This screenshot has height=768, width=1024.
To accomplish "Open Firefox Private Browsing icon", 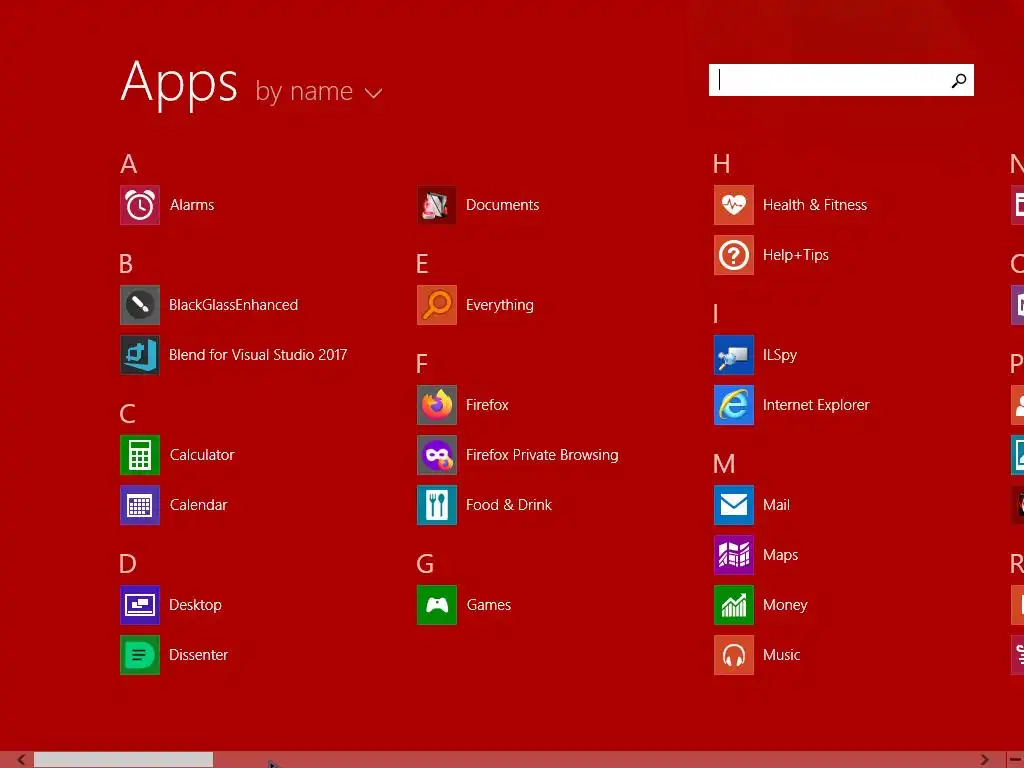I will click(437, 455).
